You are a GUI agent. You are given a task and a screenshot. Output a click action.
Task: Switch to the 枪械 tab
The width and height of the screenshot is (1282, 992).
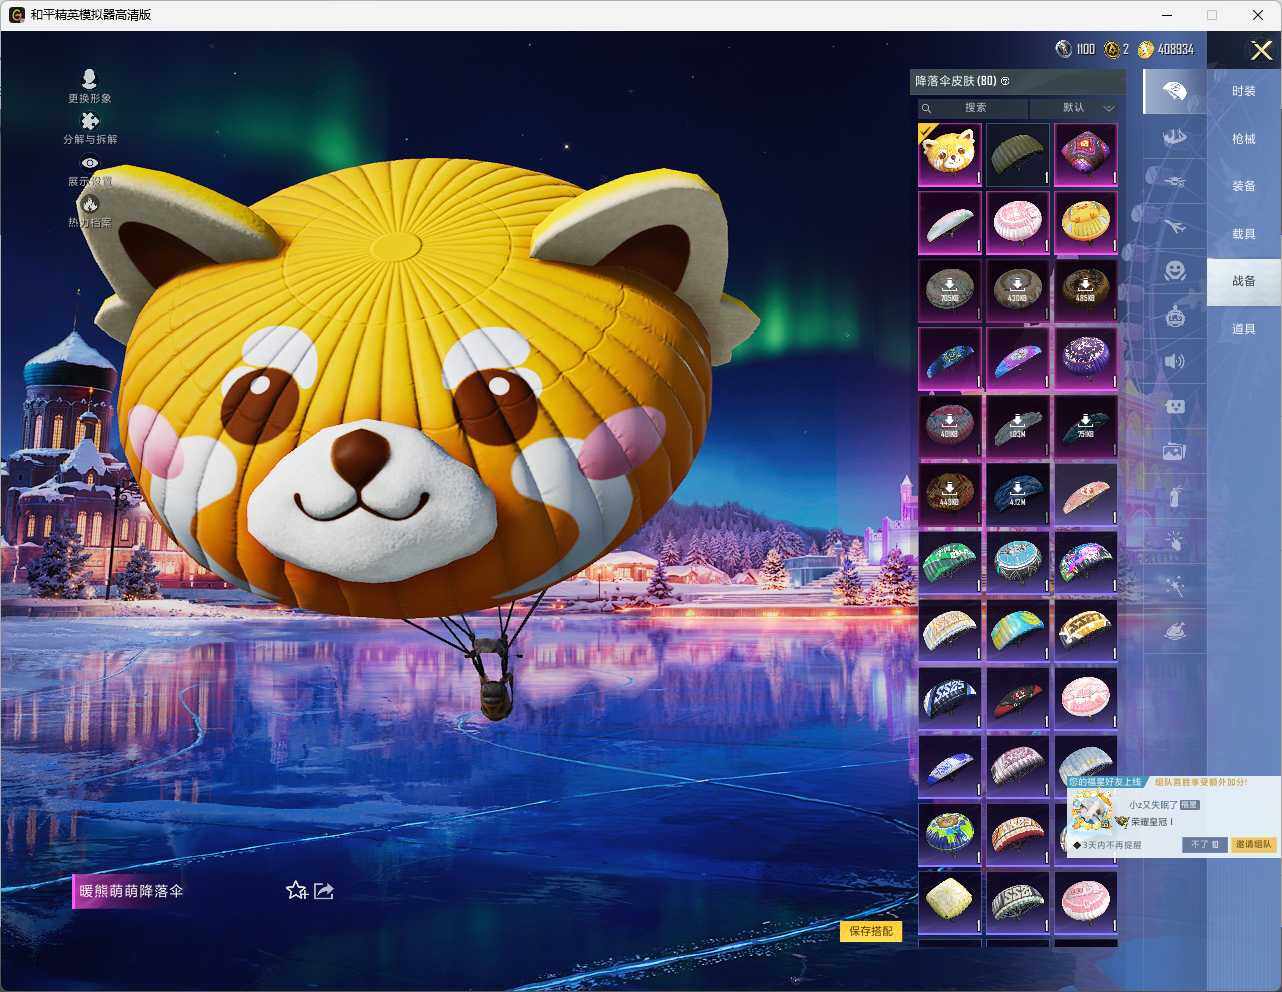[x=1243, y=139]
